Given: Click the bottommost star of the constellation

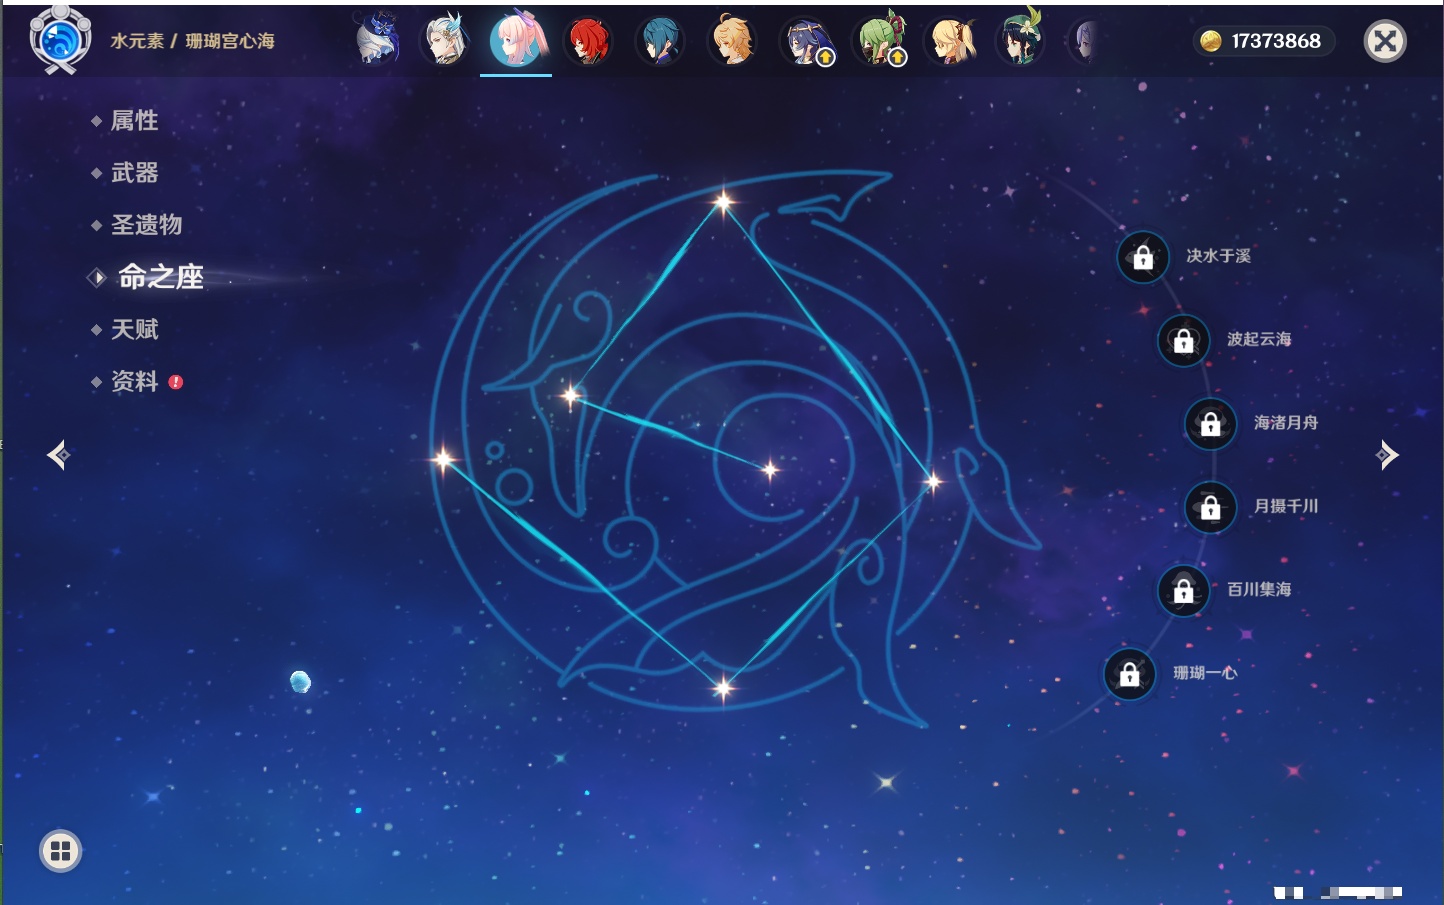Looking at the screenshot, I should point(723,687).
